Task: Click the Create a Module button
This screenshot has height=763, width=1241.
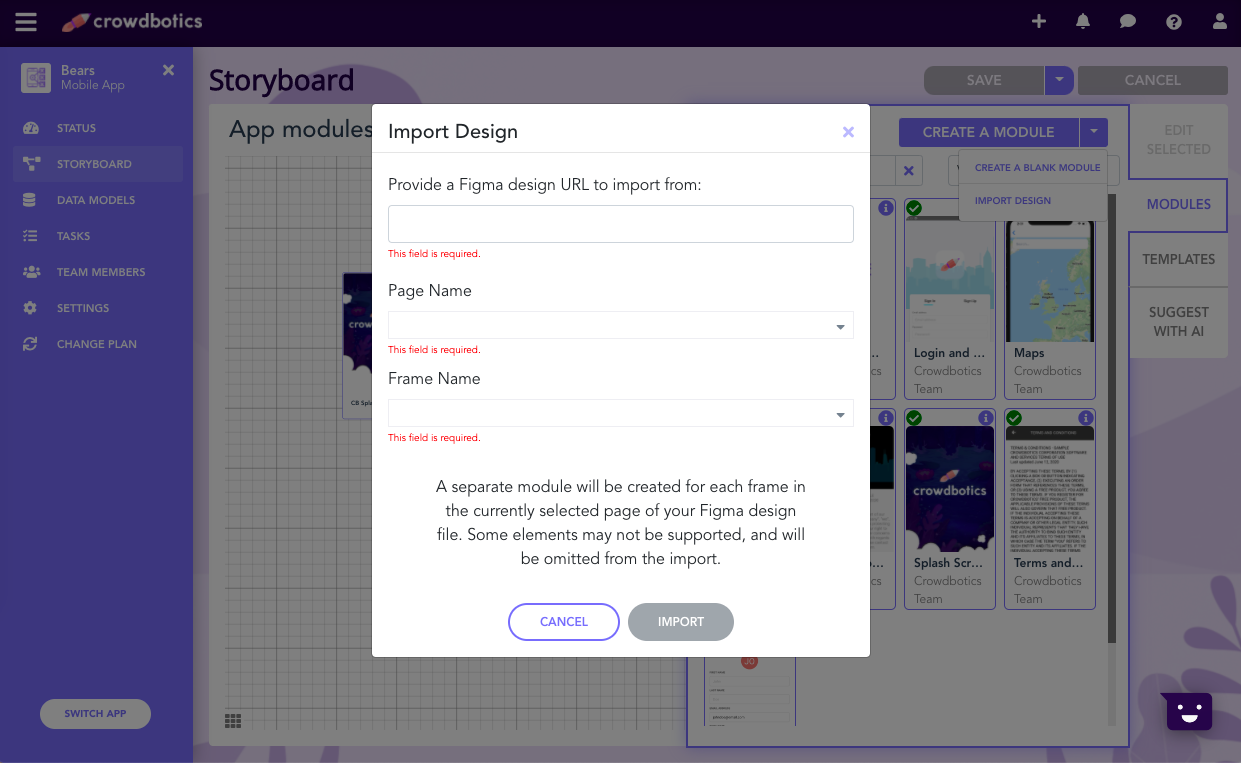Action: click(989, 132)
